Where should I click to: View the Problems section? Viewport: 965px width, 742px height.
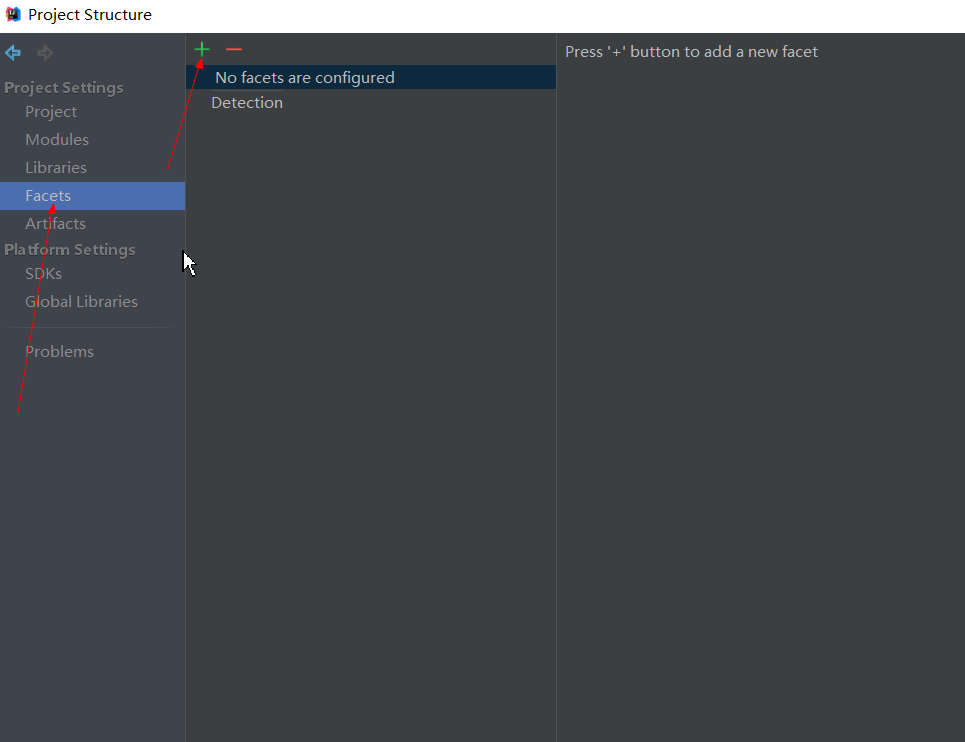click(59, 352)
